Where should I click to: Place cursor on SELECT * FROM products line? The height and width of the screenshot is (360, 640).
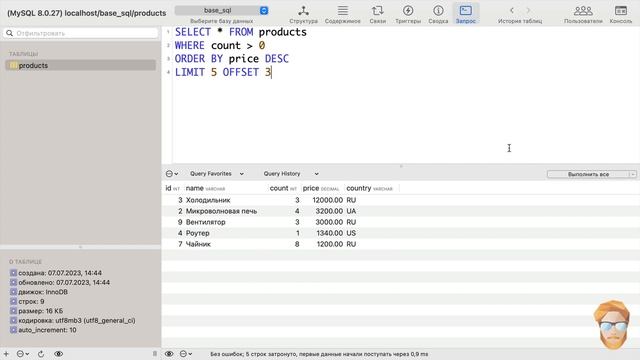(x=241, y=32)
